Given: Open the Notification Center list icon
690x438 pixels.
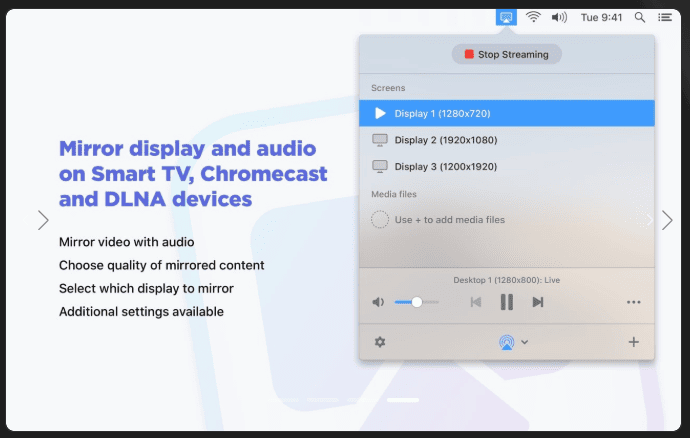Looking at the screenshot, I should 665,18.
